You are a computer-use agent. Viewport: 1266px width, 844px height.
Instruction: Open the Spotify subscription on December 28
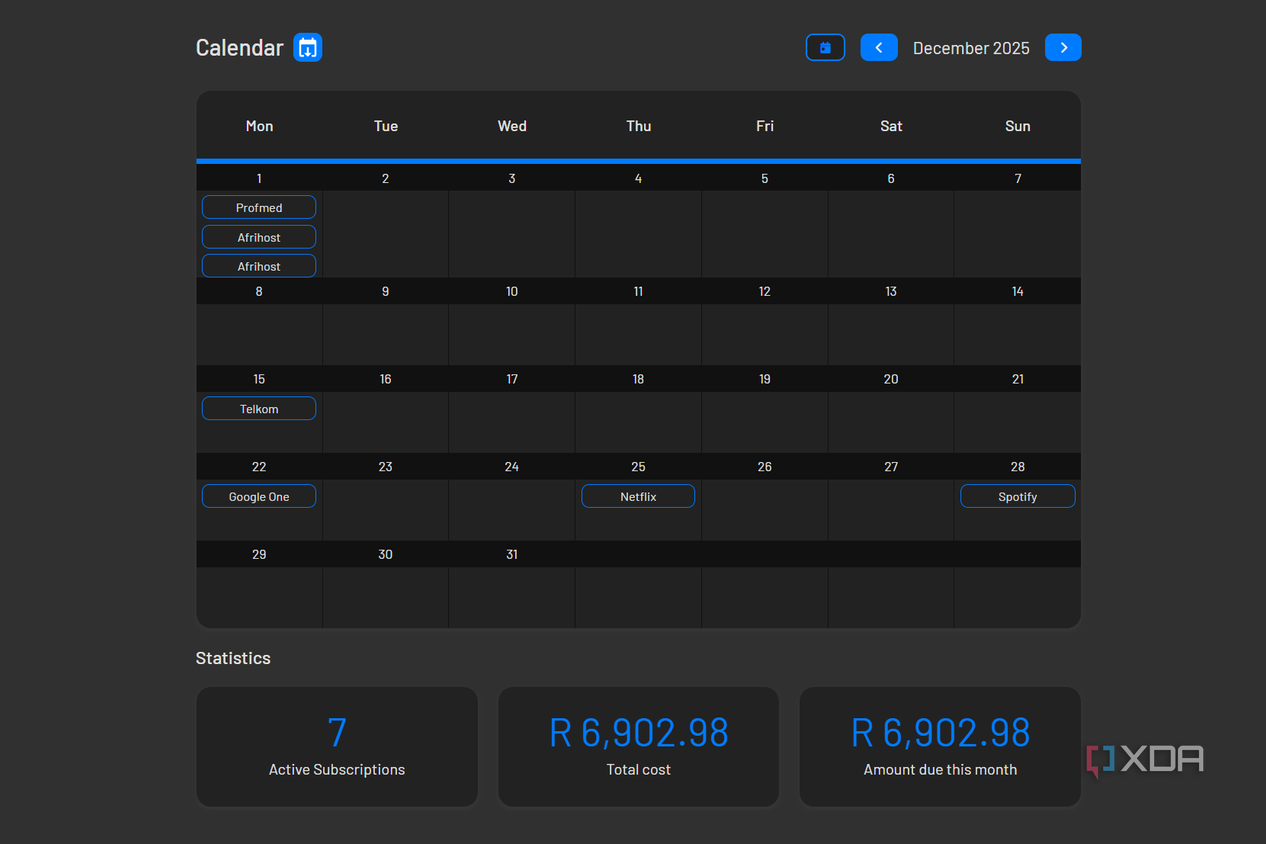click(x=1018, y=497)
